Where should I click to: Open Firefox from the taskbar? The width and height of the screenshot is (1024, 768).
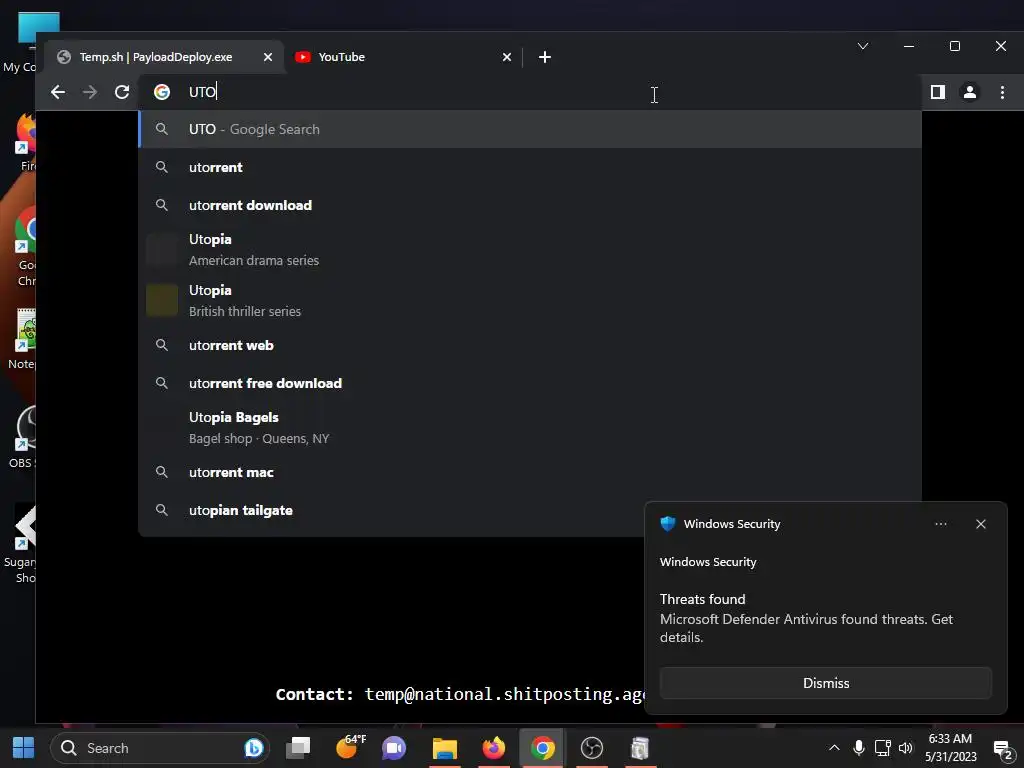click(x=494, y=748)
